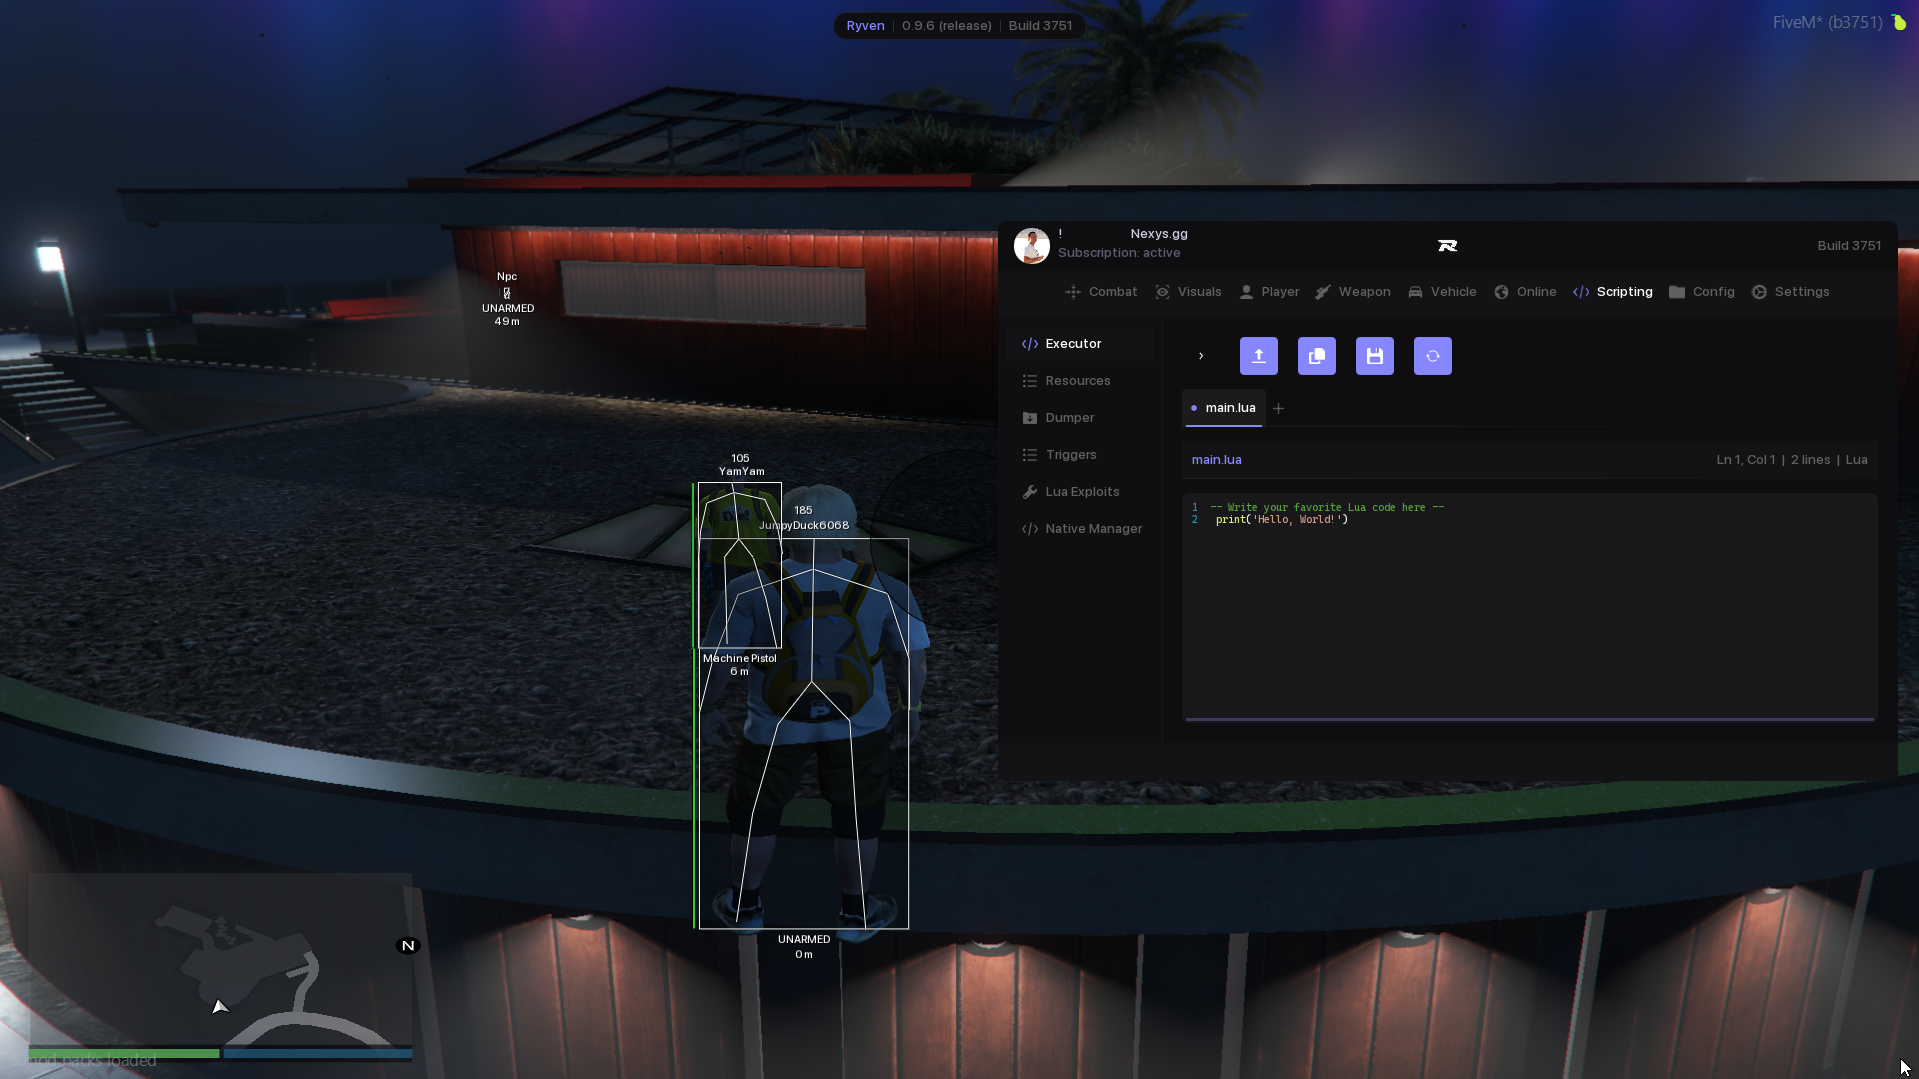Select the main.lua tab

(1224, 408)
